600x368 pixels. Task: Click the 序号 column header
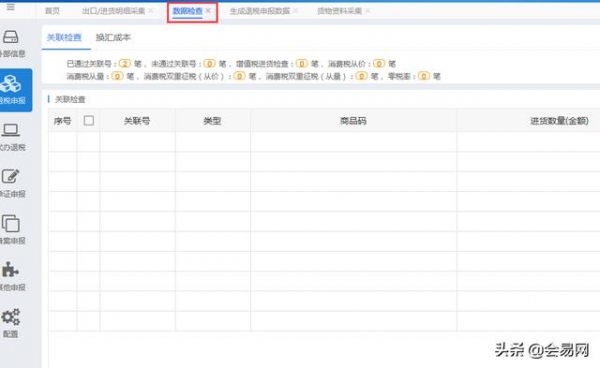point(62,121)
